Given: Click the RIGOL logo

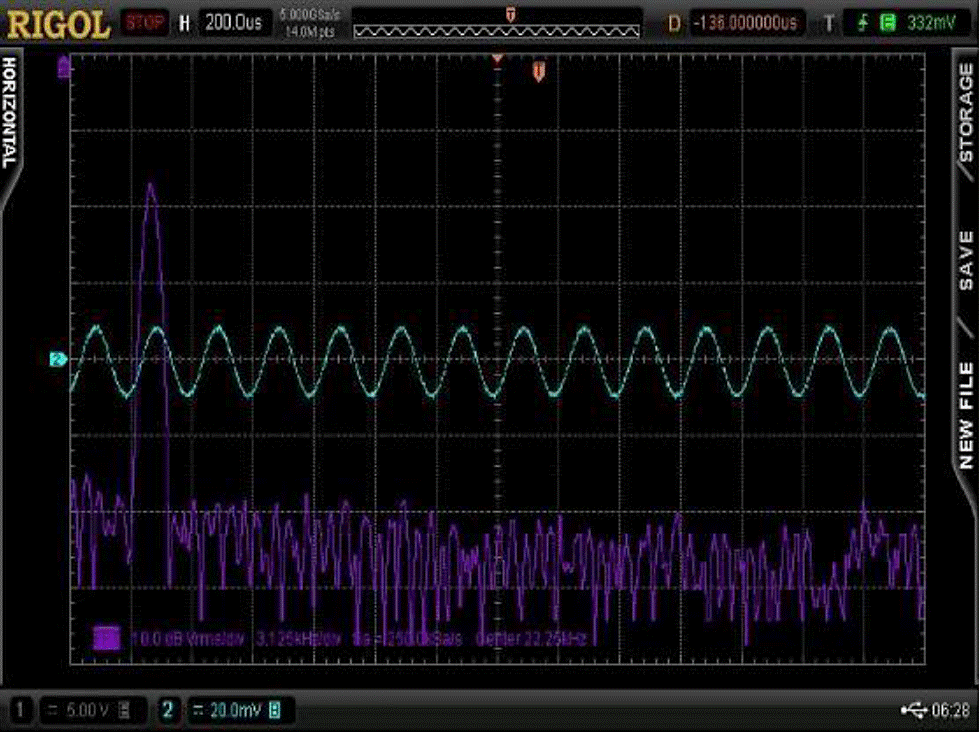Looking at the screenshot, I should tap(57, 23).
